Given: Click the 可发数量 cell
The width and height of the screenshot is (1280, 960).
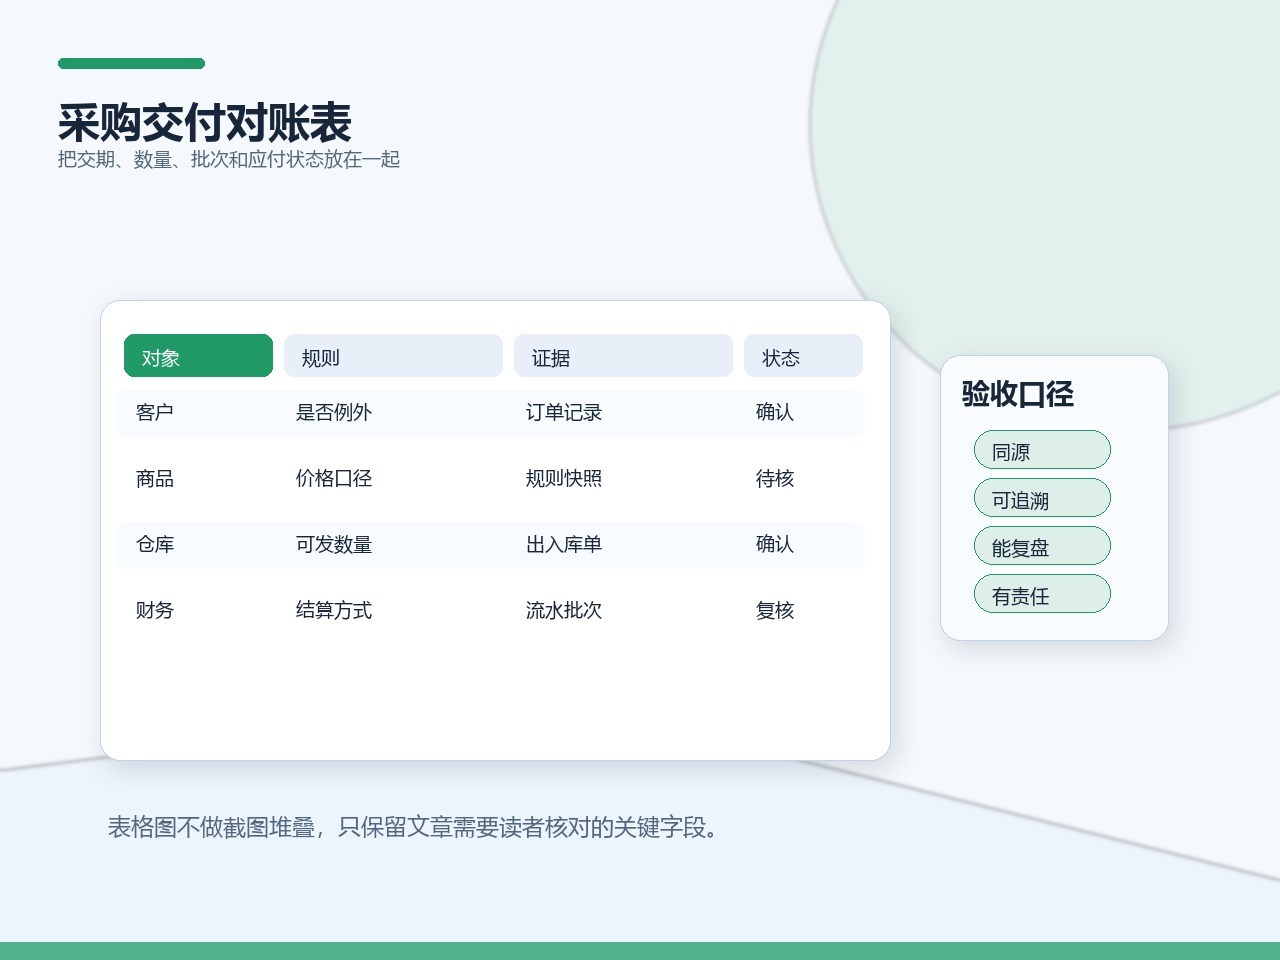Looking at the screenshot, I should pyautogui.click(x=334, y=545).
